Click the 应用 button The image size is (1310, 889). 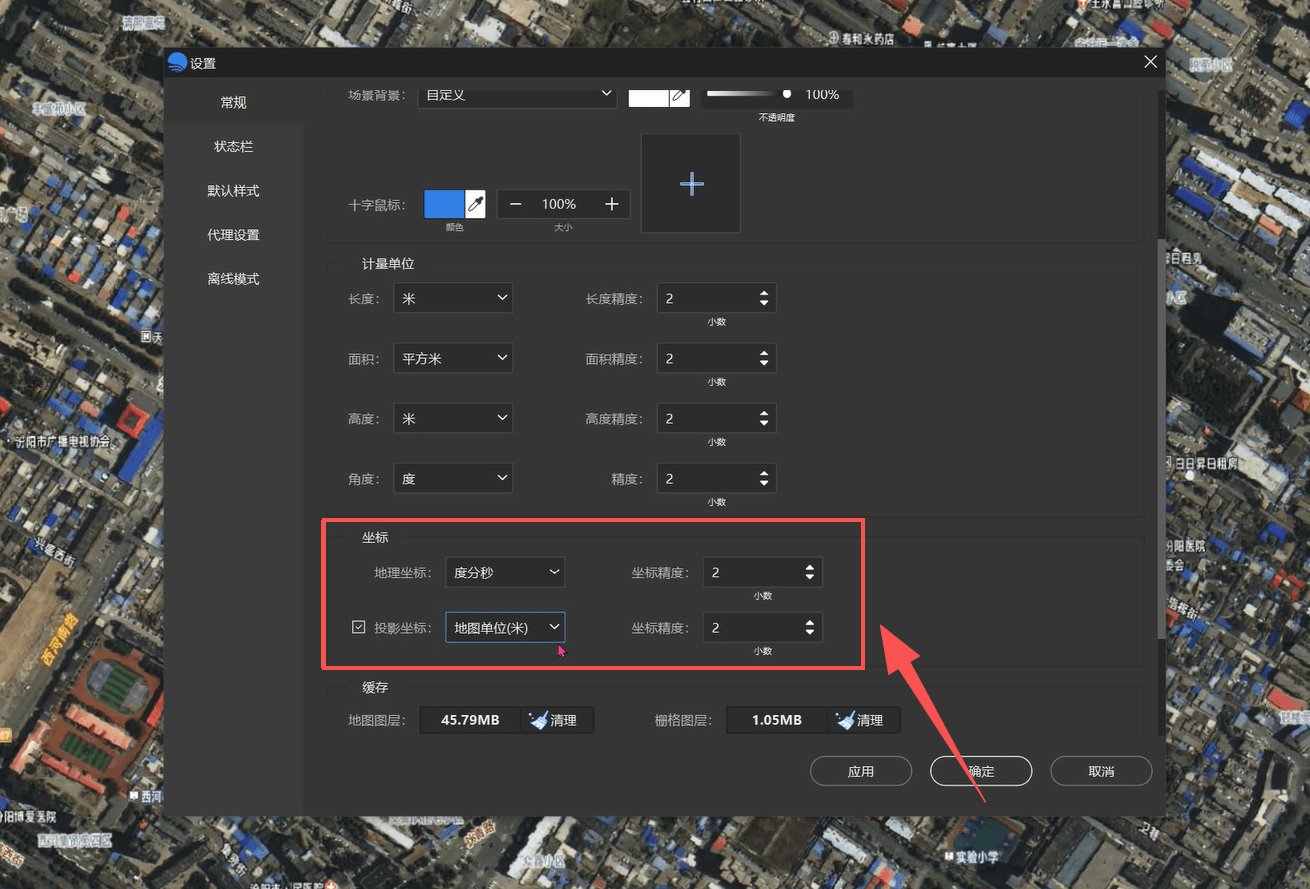[861, 771]
